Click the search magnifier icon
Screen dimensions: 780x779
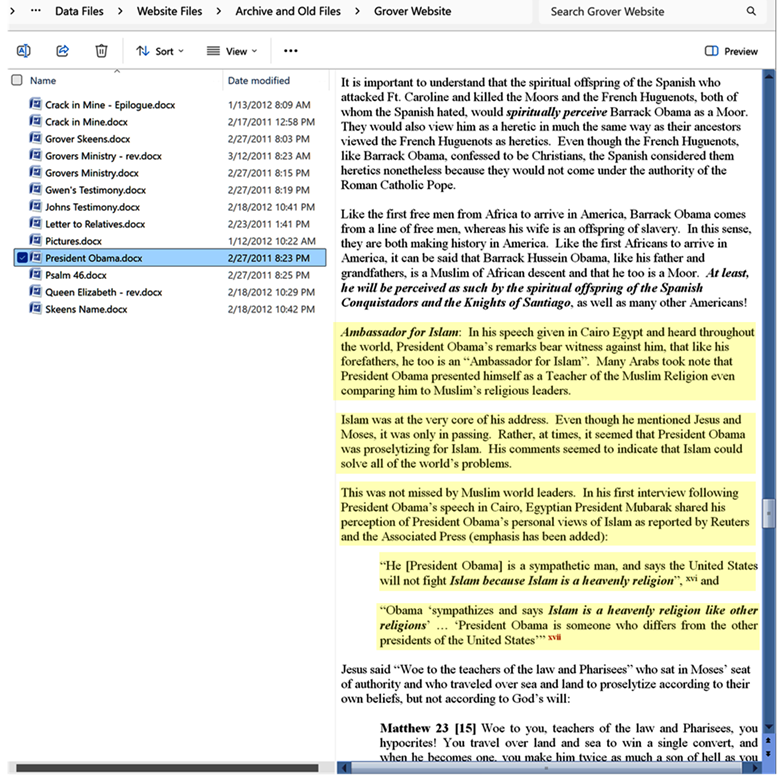(751, 11)
